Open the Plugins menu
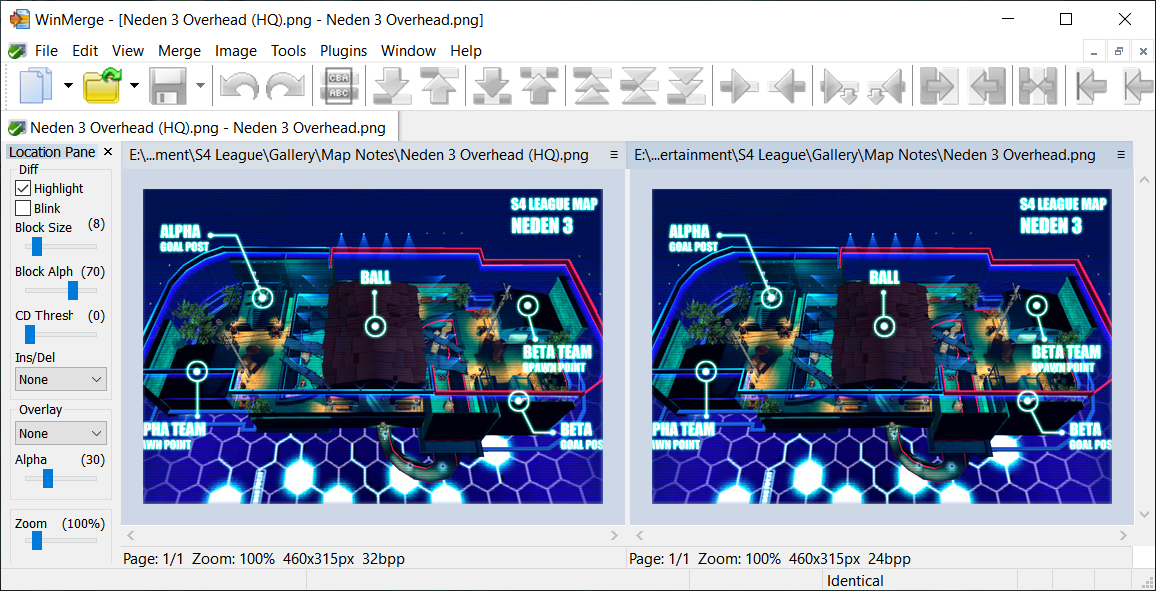This screenshot has height=591, width=1156. click(x=344, y=51)
